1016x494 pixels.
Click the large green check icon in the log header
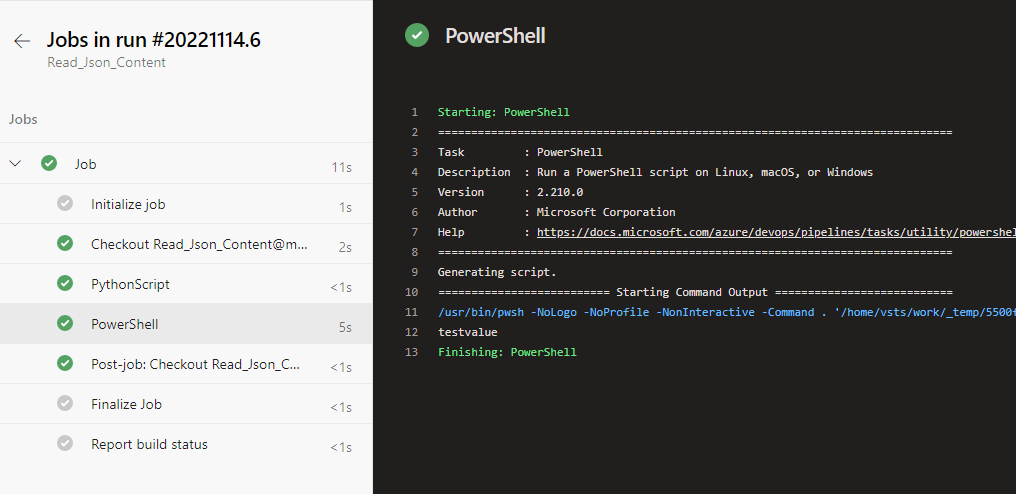coord(417,35)
